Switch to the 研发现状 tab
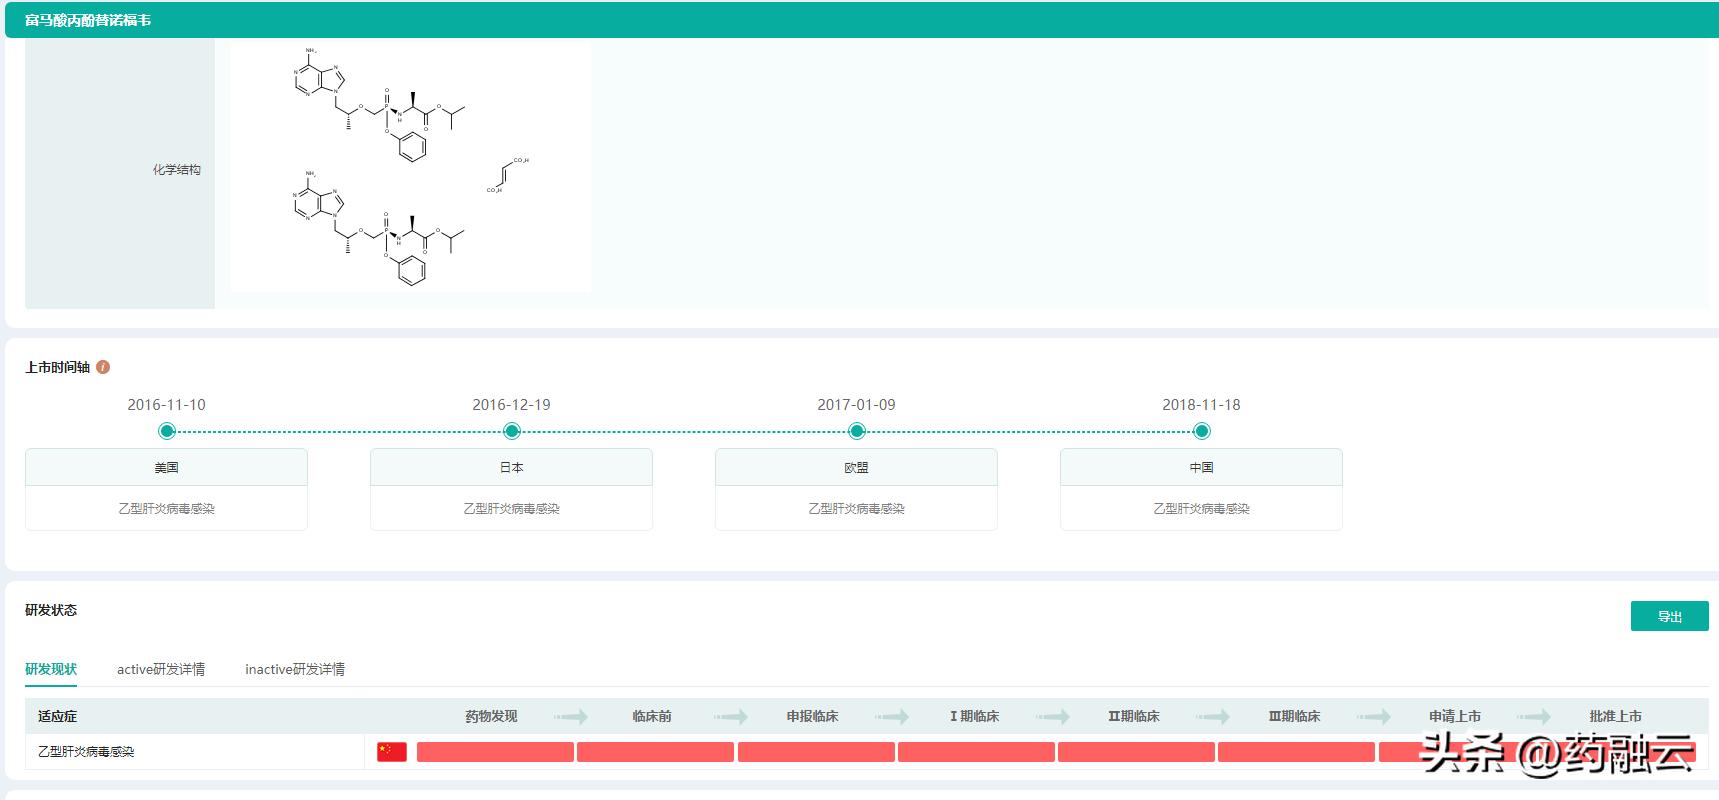Viewport: 1719px width, 800px height. (x=51, y=669)
